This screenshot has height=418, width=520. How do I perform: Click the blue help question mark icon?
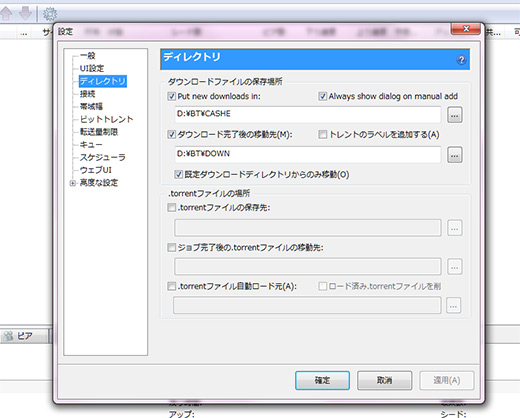pyautogui.click(x=461, y=60)
